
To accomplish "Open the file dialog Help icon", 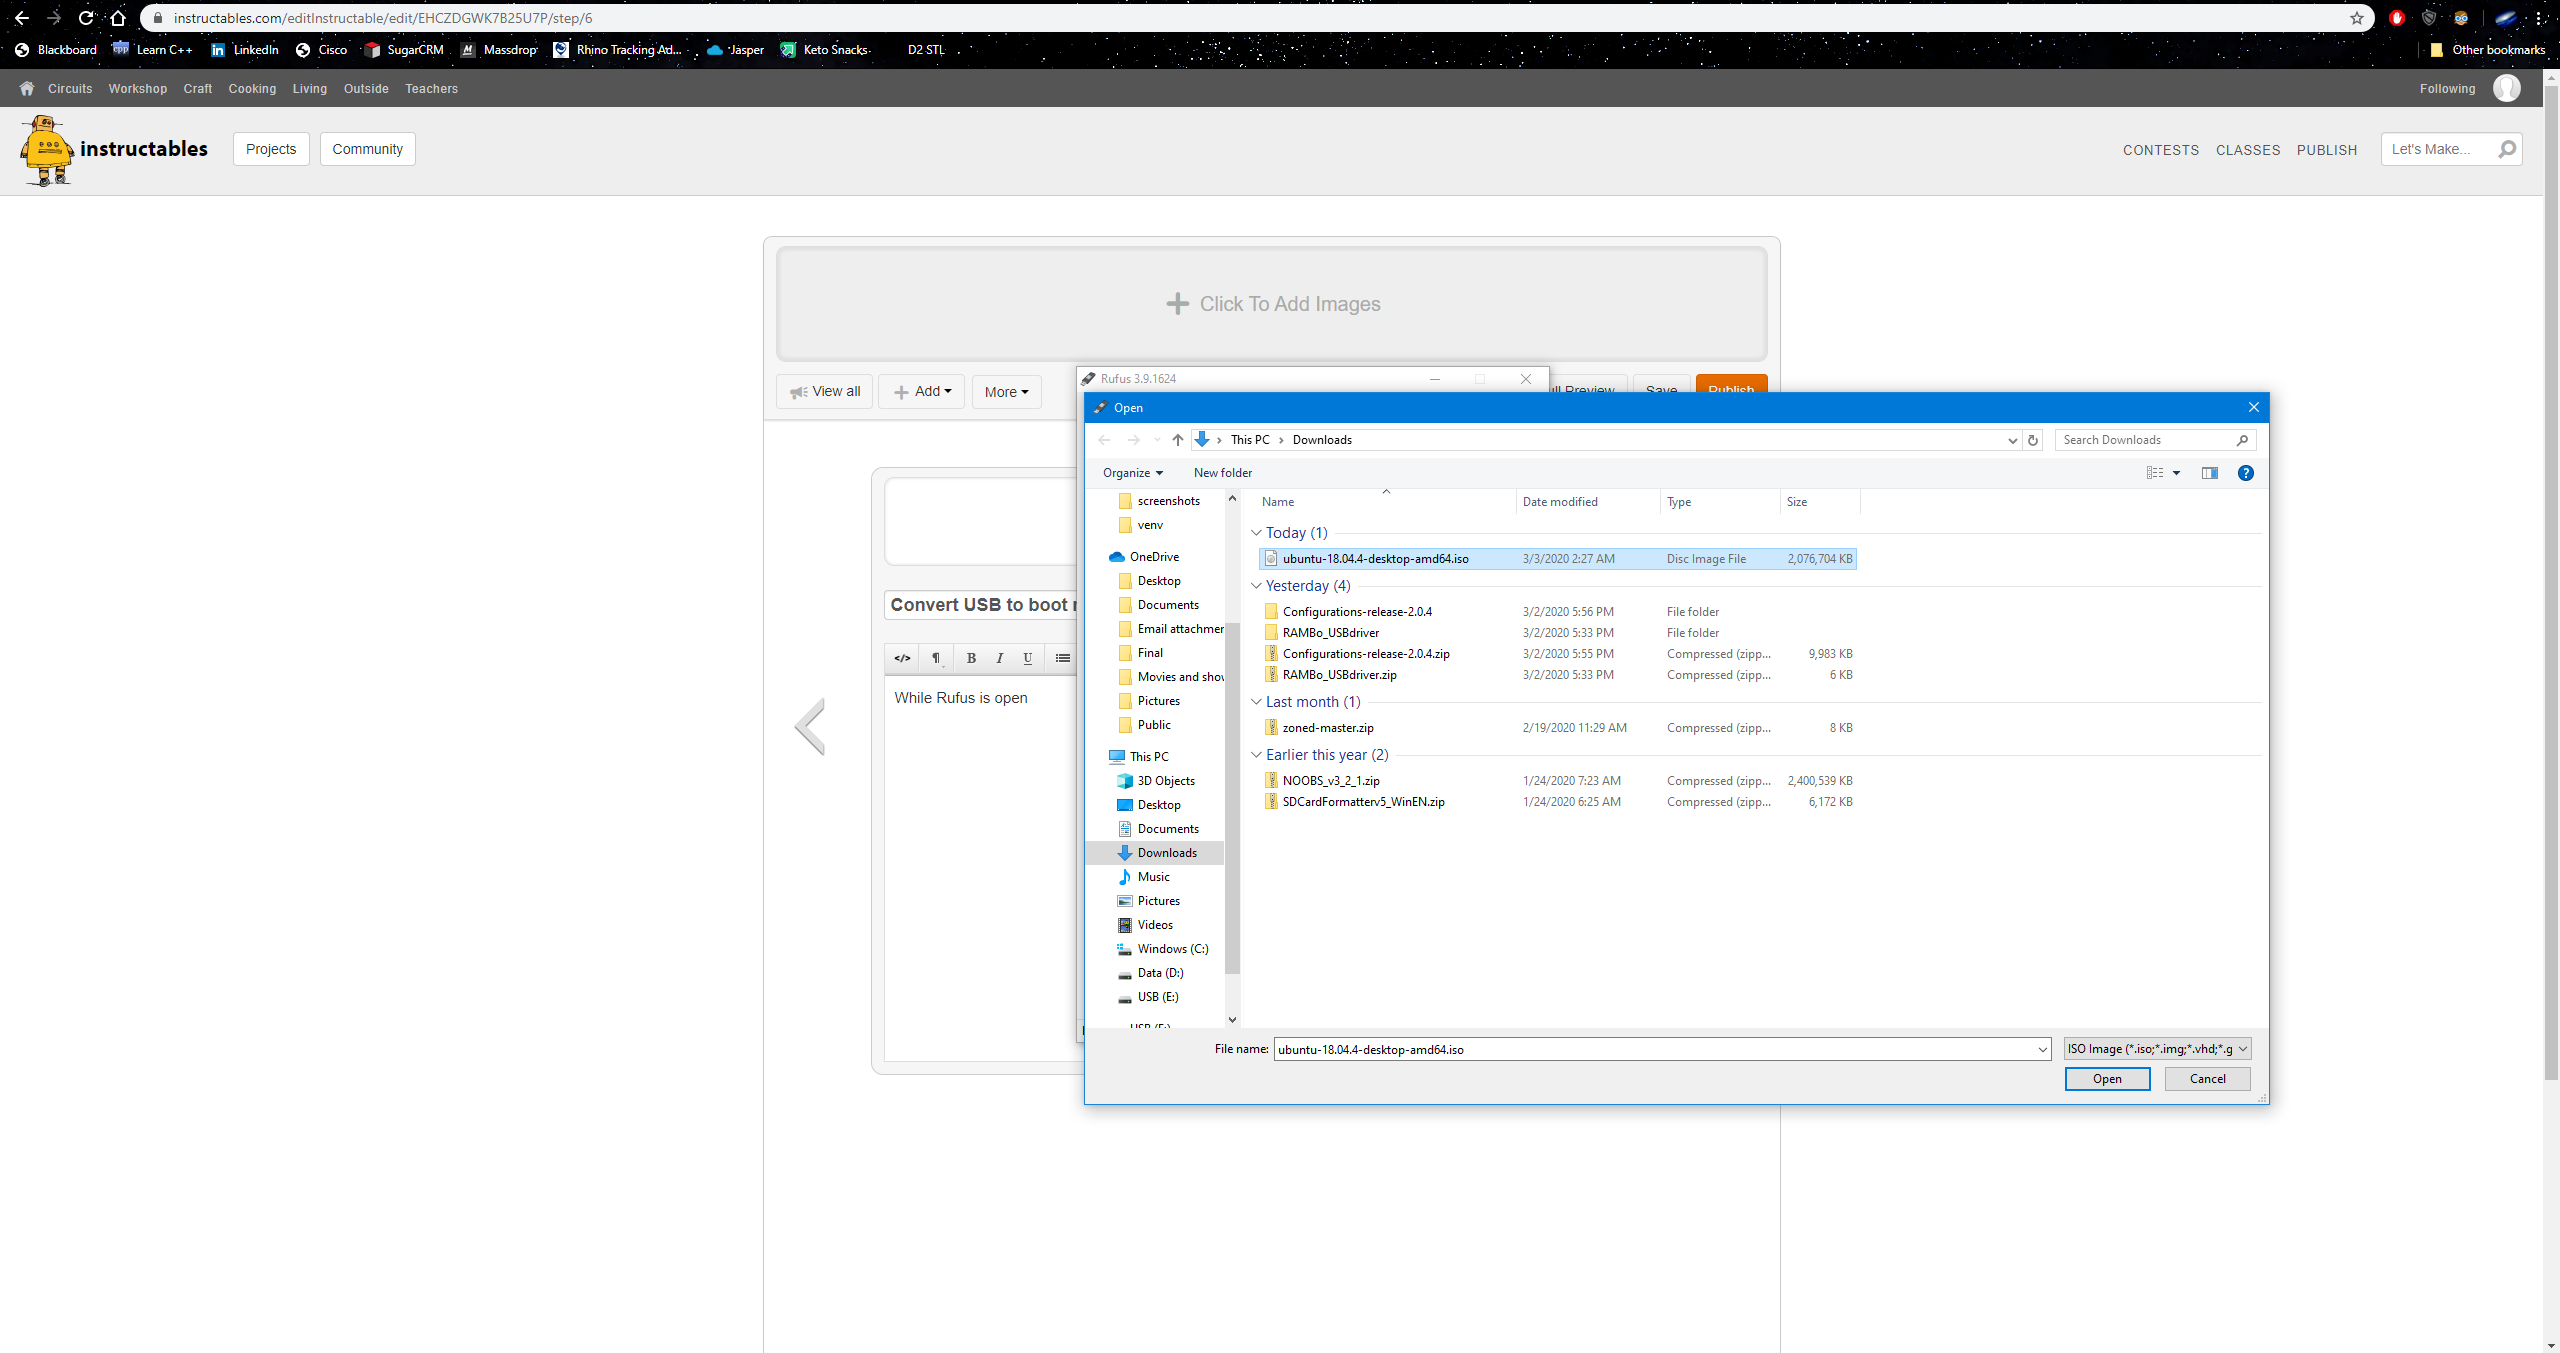I will 2245,473.
